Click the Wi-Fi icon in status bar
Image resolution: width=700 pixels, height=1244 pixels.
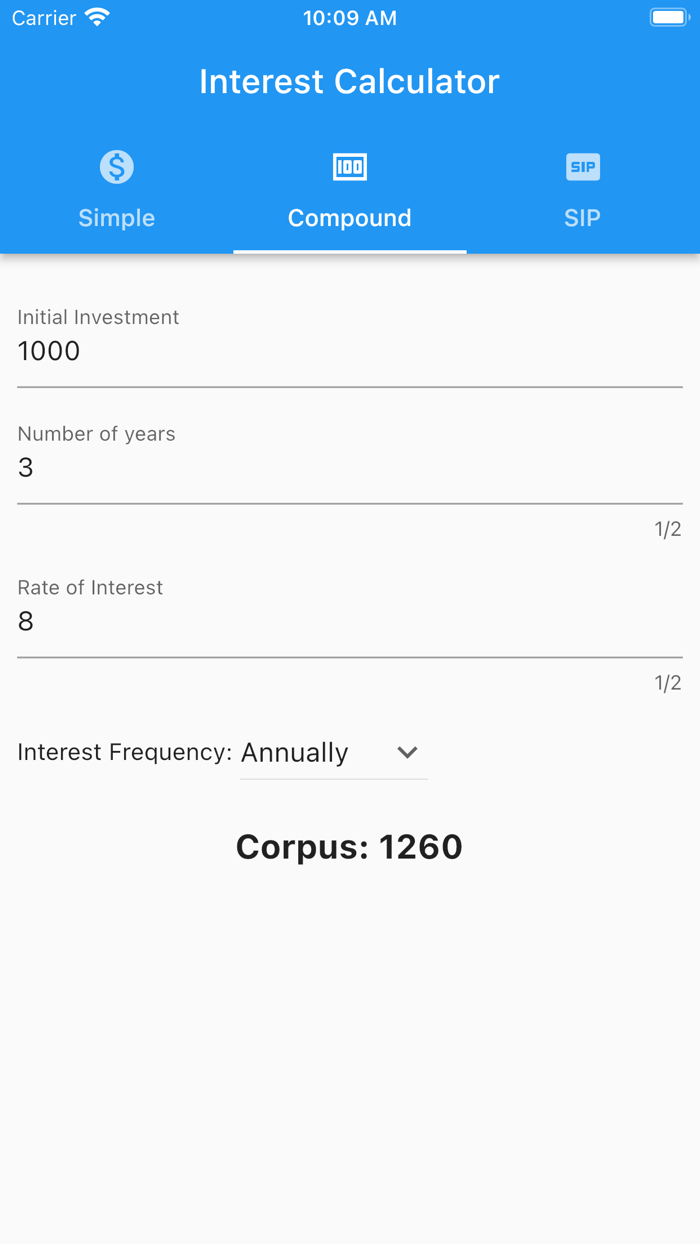click(95, 16)
